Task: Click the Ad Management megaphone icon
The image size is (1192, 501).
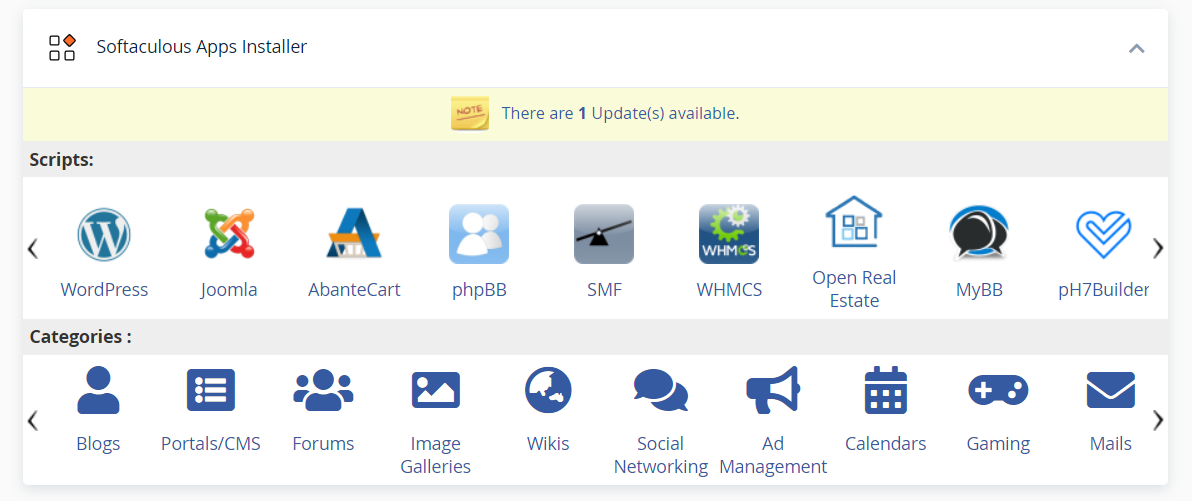Action: pyautogui.click(x=773, y=390)
